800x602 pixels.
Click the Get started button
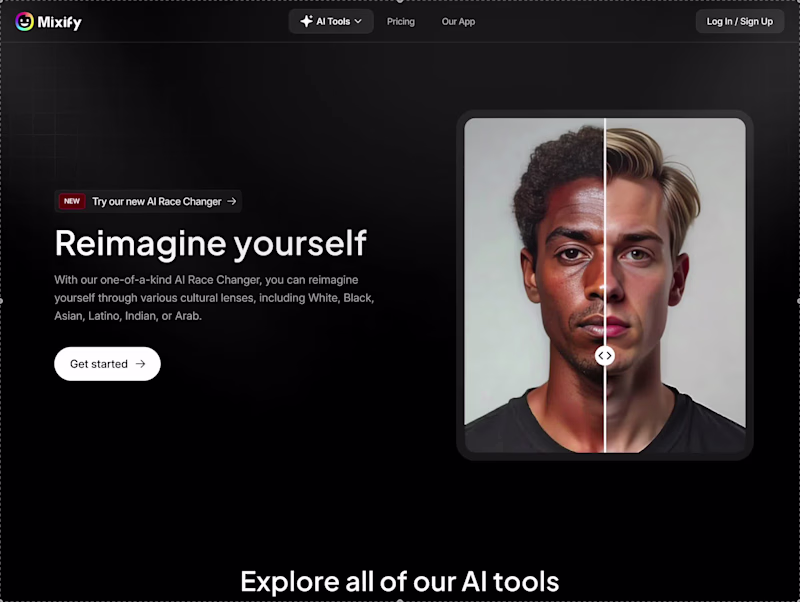(107, 364)
